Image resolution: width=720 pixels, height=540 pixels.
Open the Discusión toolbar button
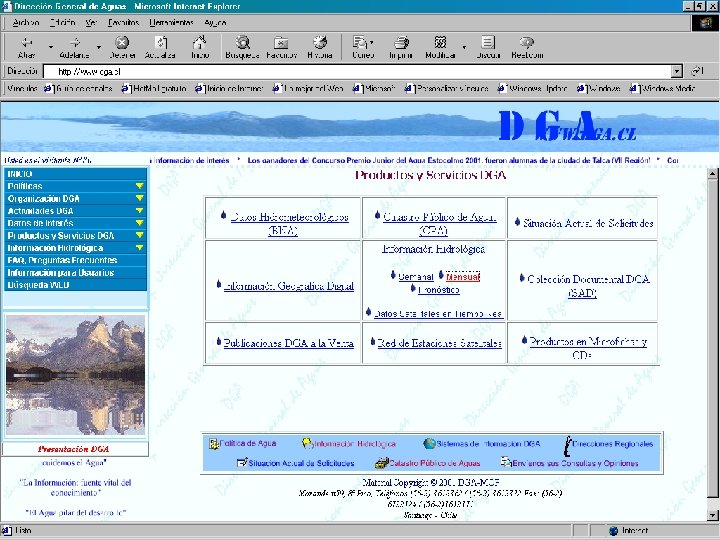tap(488, 47)
